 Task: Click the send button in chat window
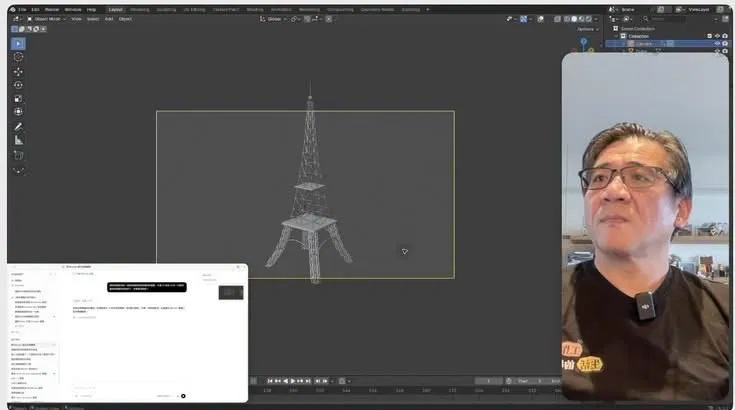click(x=183, y=396)
